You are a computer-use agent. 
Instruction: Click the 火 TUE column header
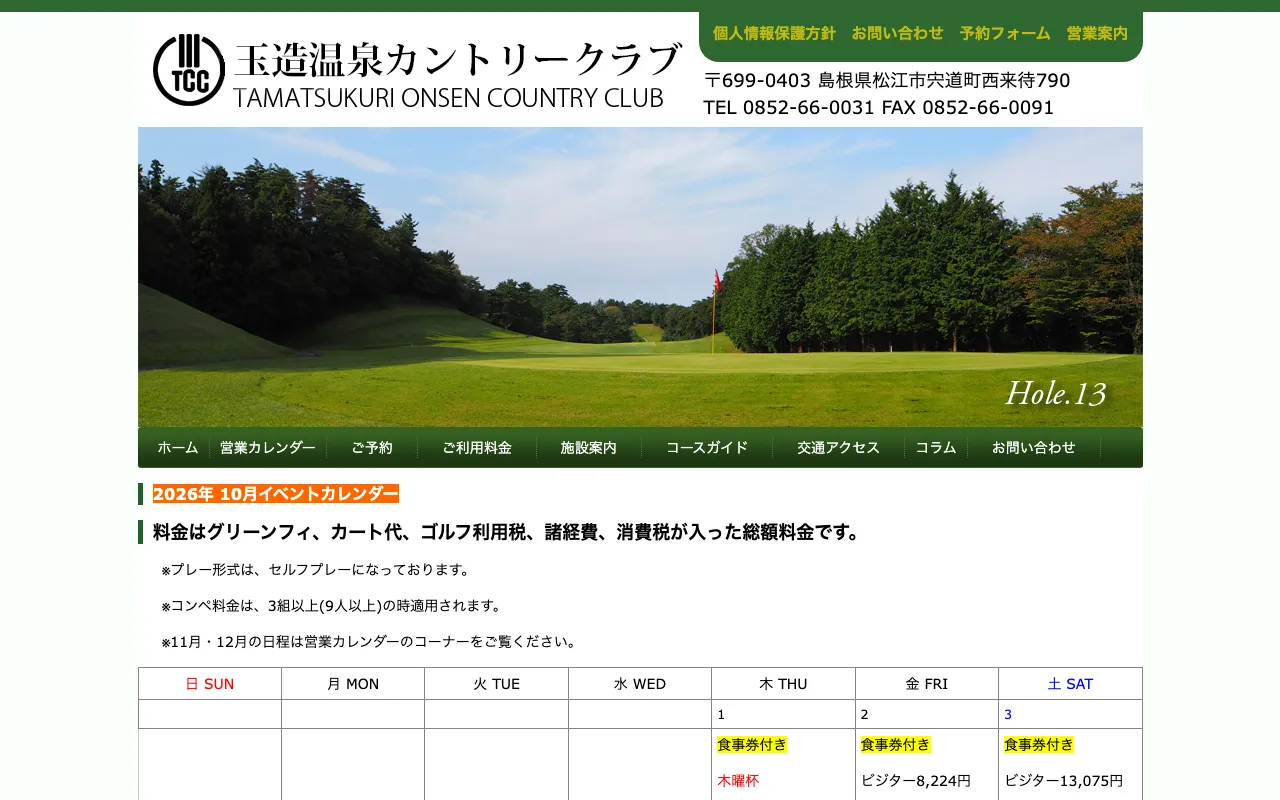497,684
